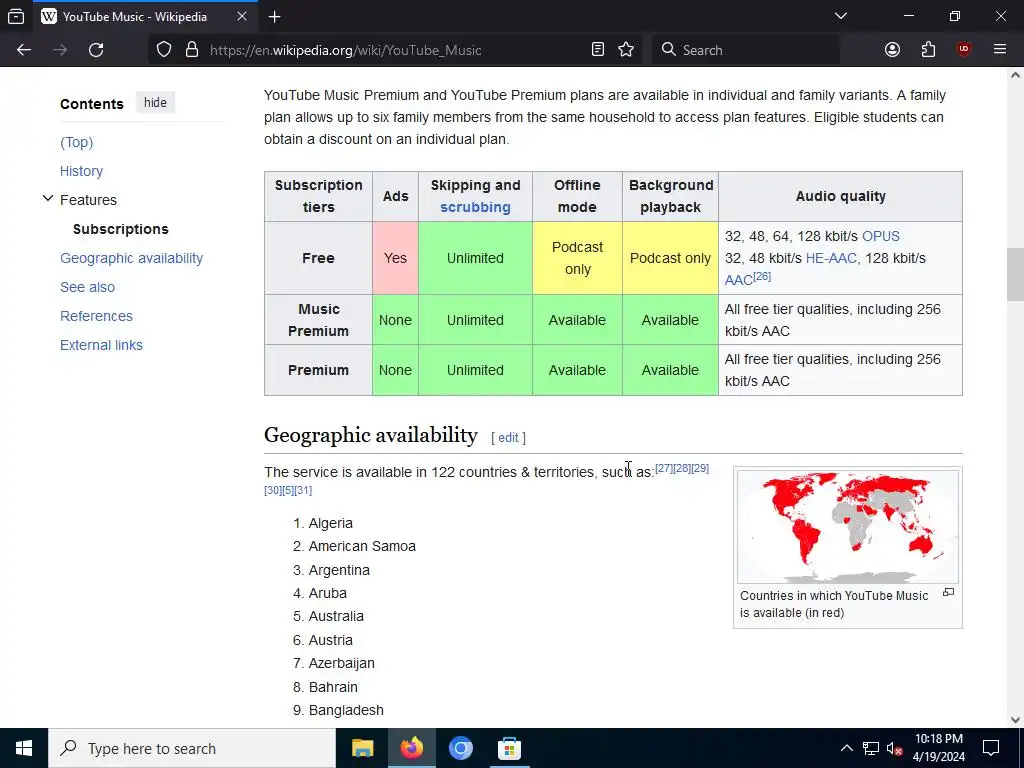Viewport: 1024px width, 768px height.
Task: Open the notification center icon
Action: 991,748
